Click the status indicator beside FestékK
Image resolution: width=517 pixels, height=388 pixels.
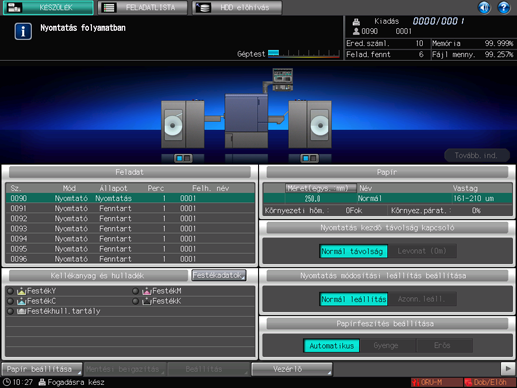click(x=135, y=301)
